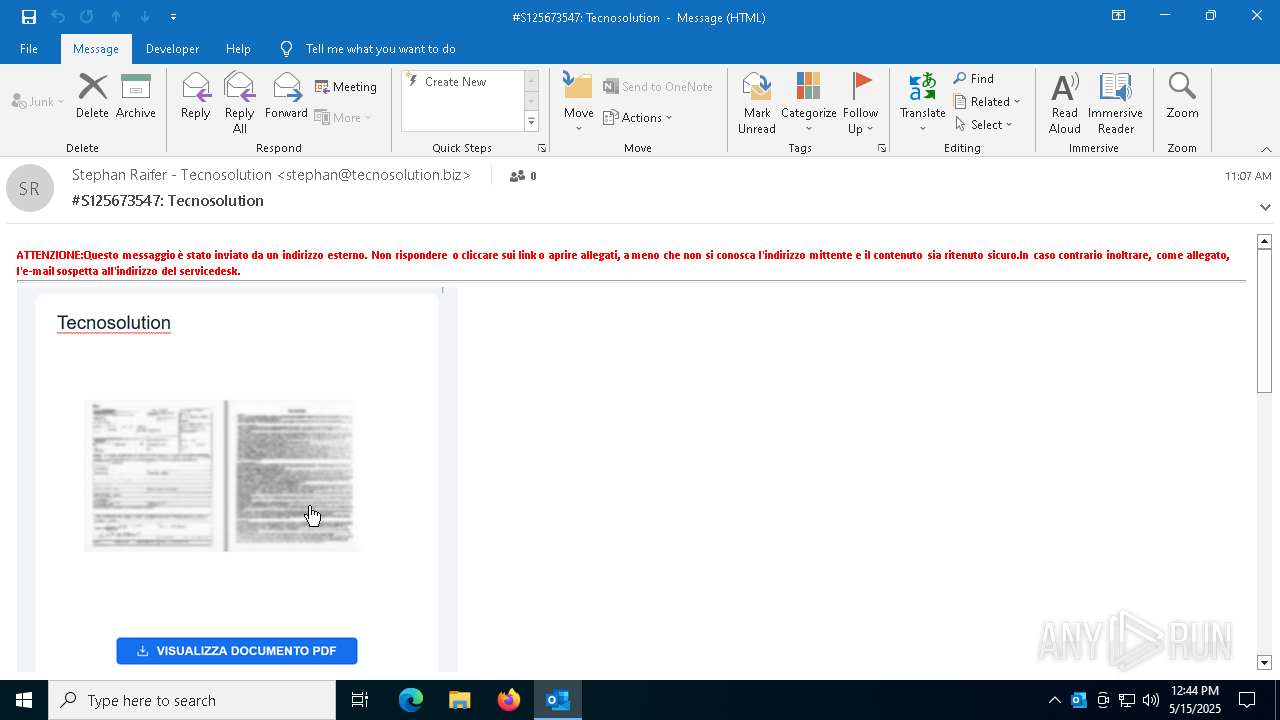Open Immersive Reader
The width and height of the screenshot is (1280, 720).
pyautogui.click(x=1115, y=103)
